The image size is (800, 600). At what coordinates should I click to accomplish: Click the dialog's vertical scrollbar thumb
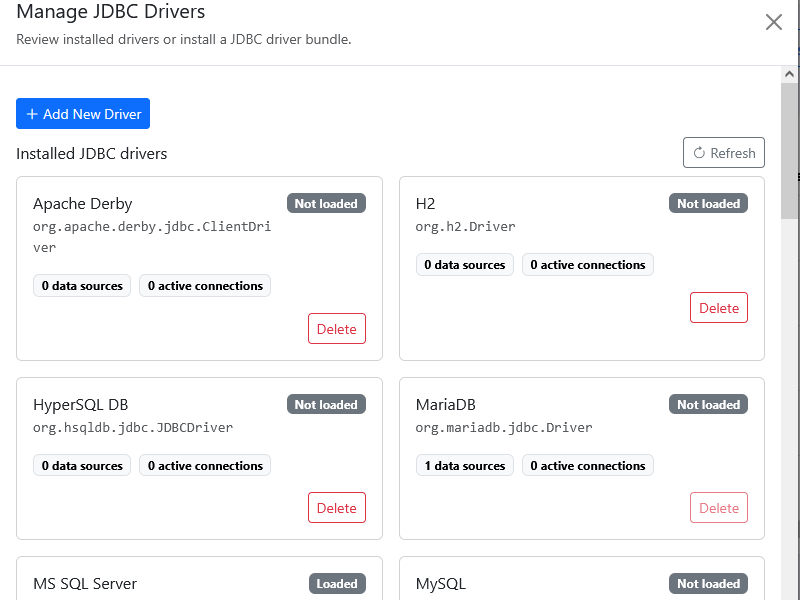(789, 151)
